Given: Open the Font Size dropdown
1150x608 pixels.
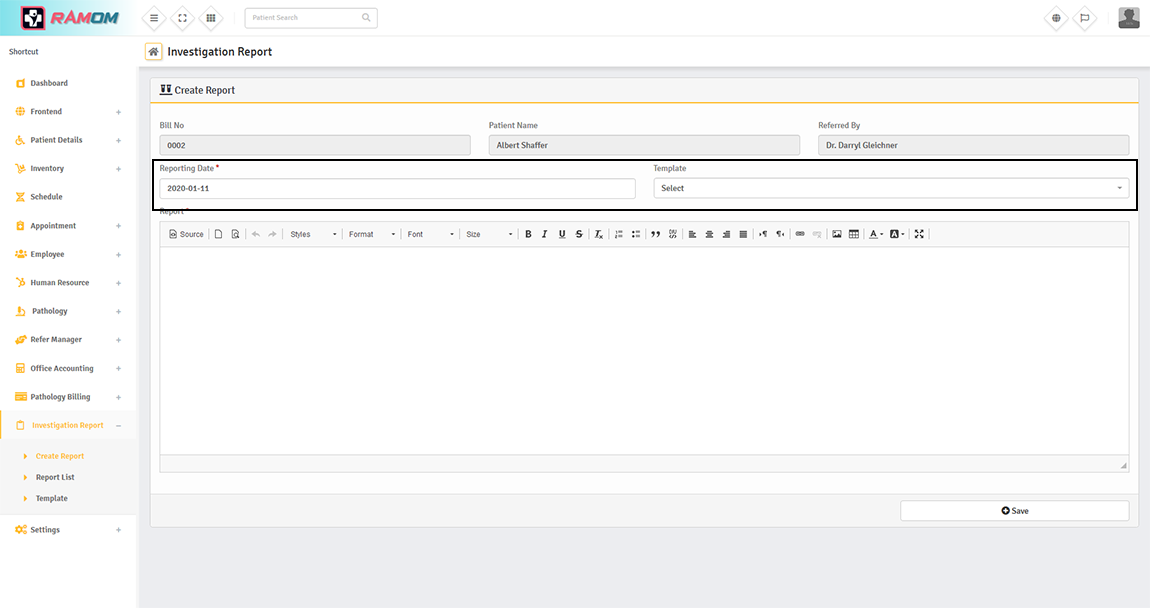Looking at the screenshot, I should pyautogui.click(x=489, y=234).
